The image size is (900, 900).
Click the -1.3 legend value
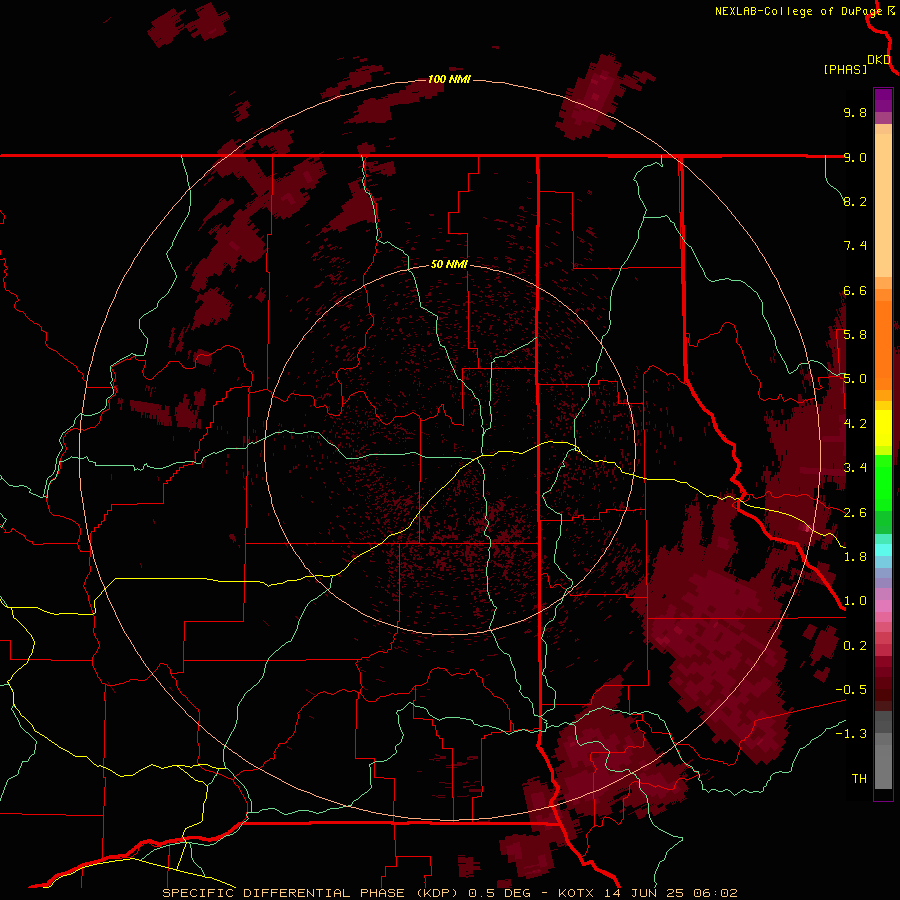[851, 734]
